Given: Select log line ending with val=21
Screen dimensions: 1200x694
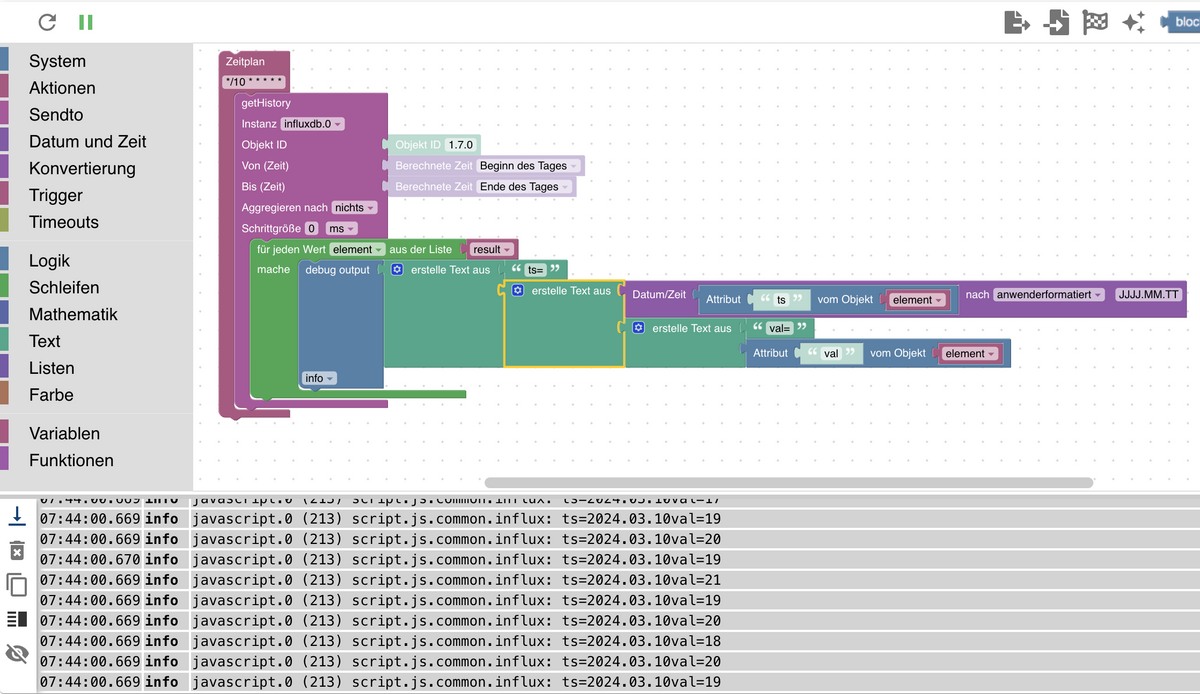Looking at the screenshot, I should pyautogui.click(x=619, y=580).
